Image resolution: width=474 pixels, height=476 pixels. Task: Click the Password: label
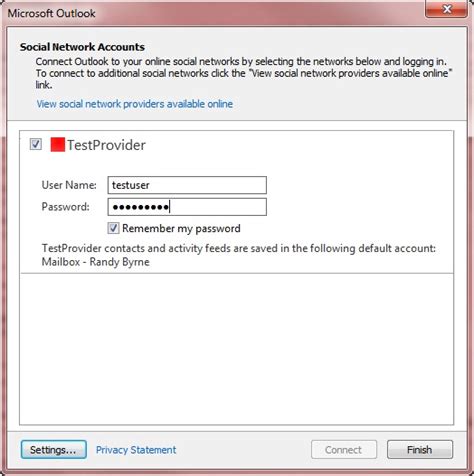(66, 207)
